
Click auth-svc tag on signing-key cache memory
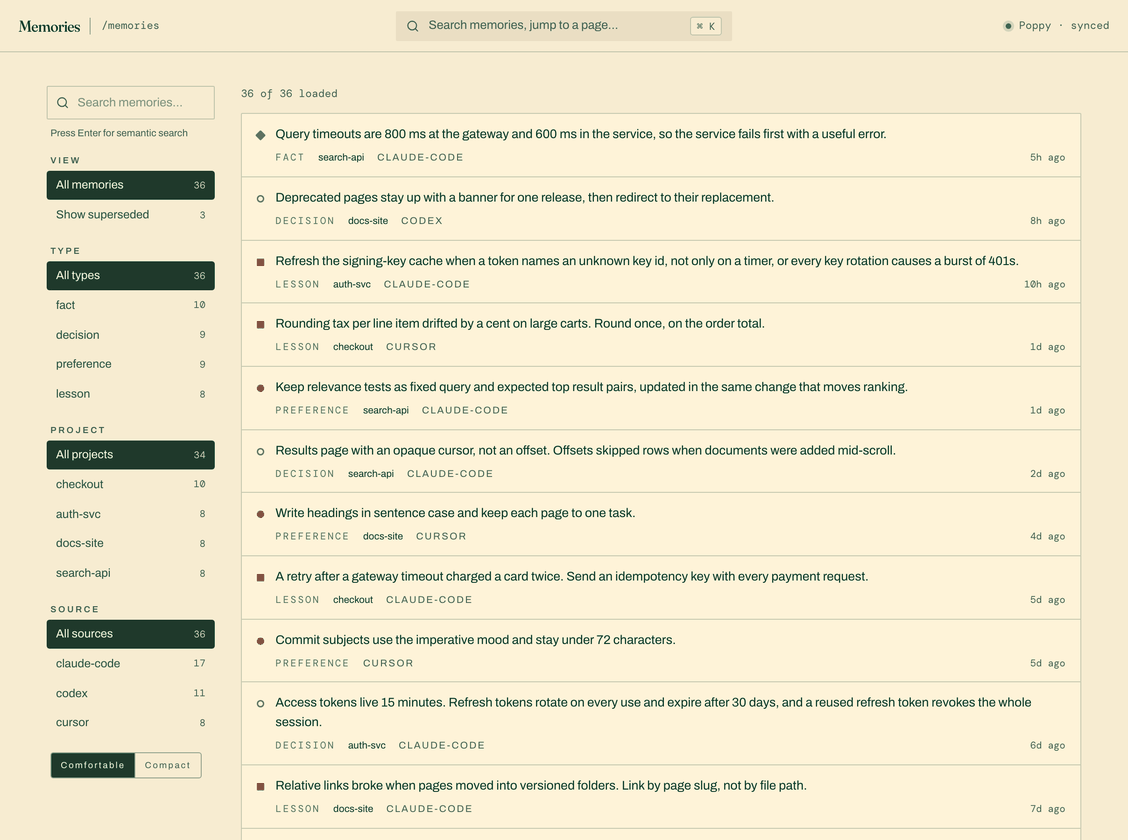(x=352, y=284)
